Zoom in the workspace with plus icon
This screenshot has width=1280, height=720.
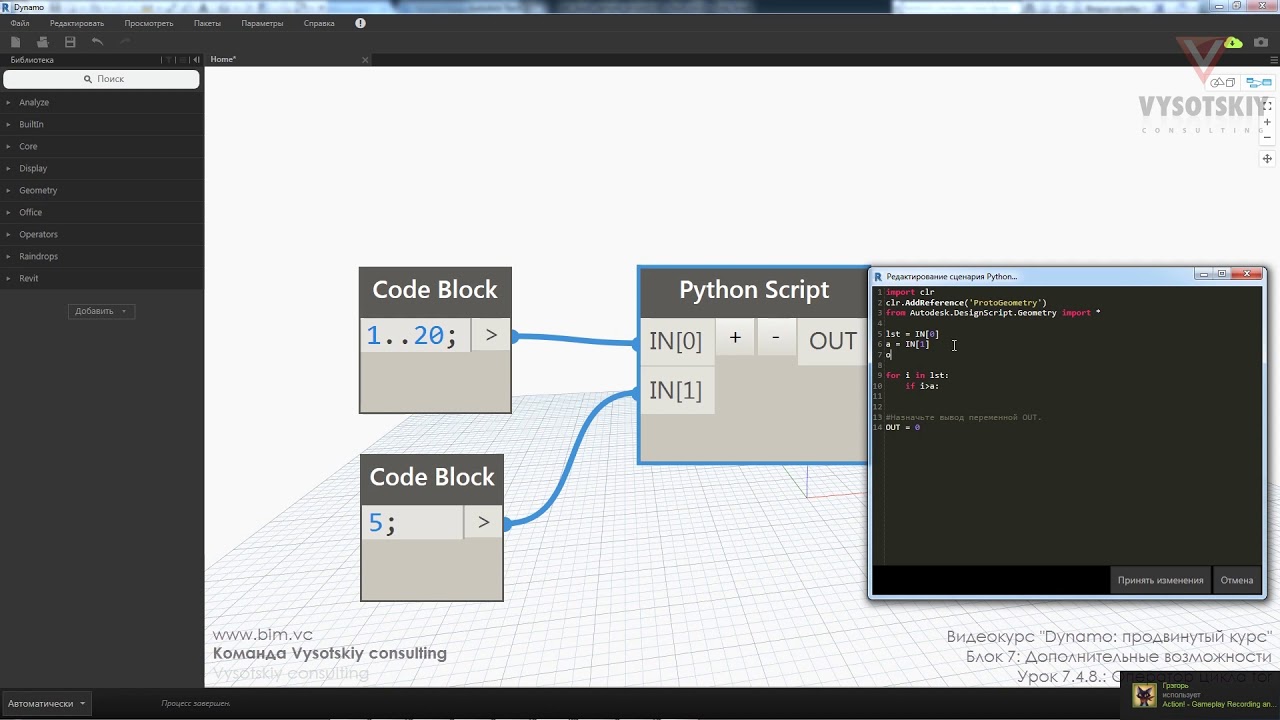coord(1267,122)
